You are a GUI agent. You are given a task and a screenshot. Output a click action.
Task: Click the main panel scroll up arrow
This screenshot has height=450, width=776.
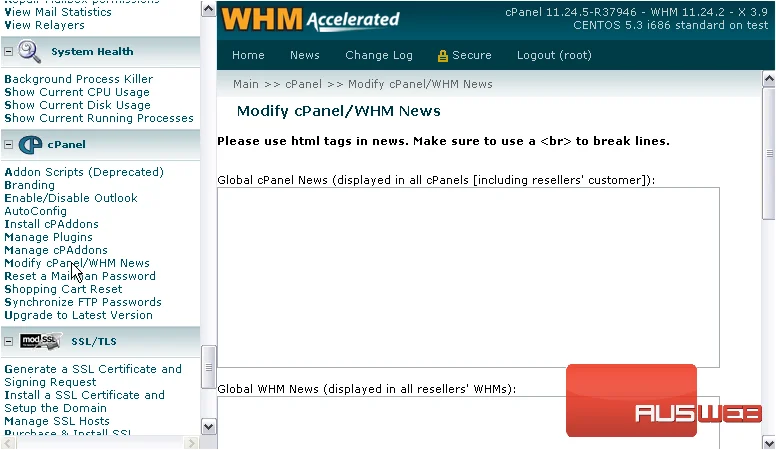pyautogui.click(x=769, y=79)
